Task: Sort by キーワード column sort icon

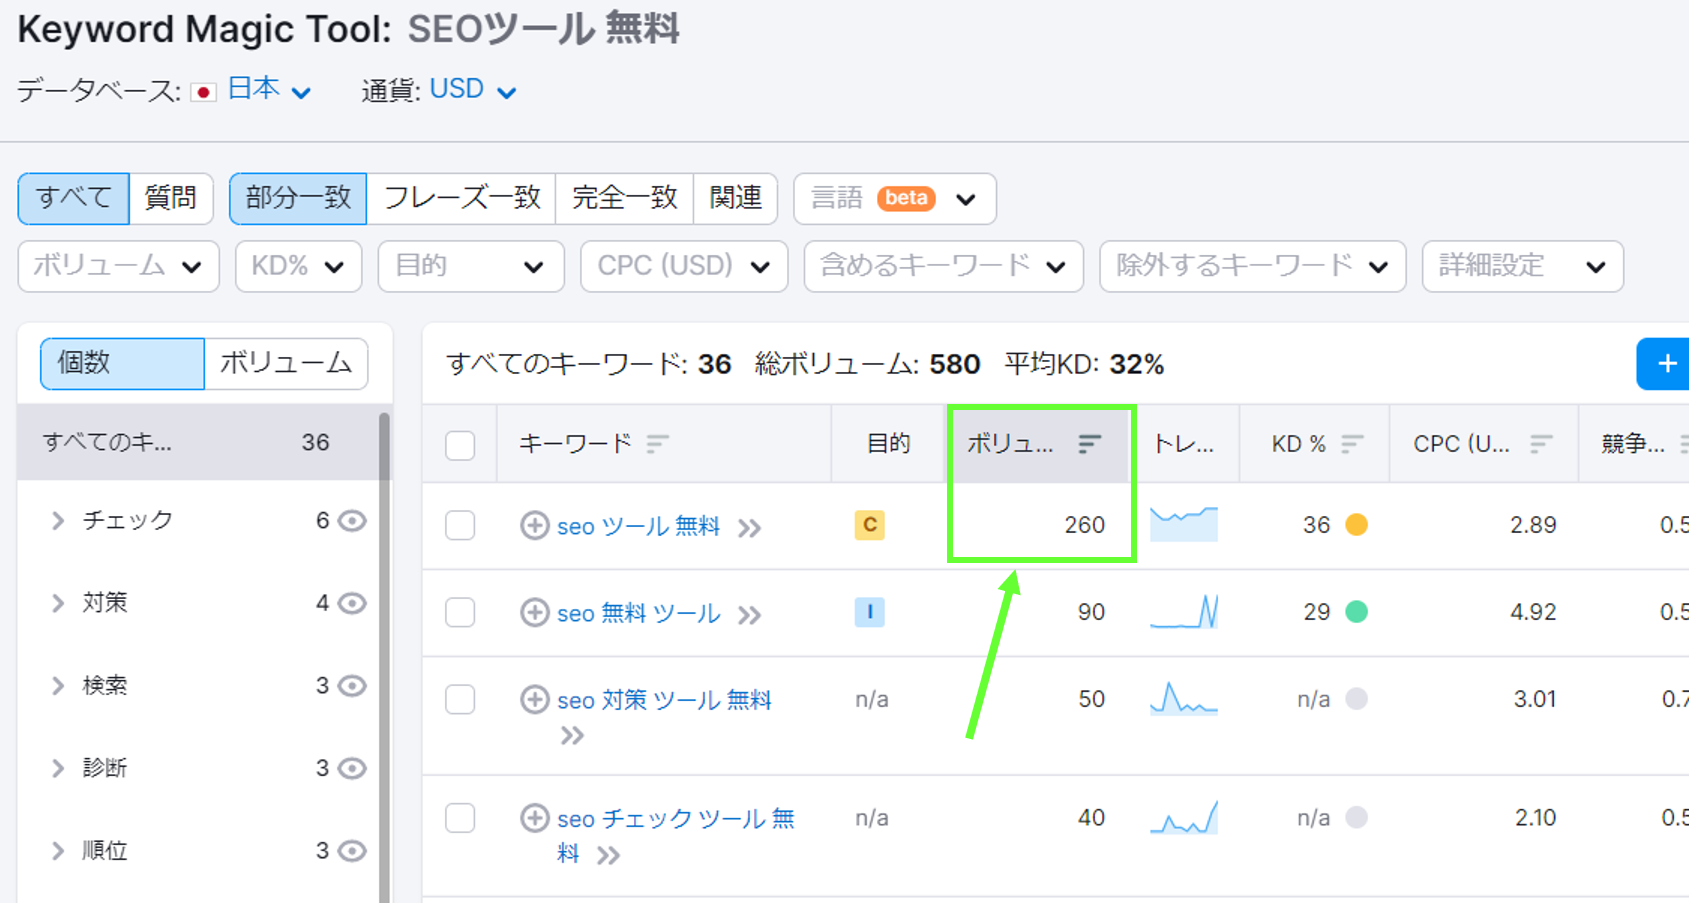Action: click(657, 443)
